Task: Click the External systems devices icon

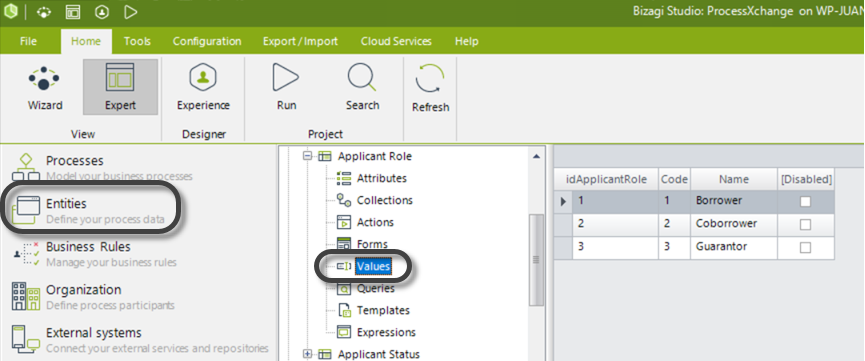Action: coord(26,339)
